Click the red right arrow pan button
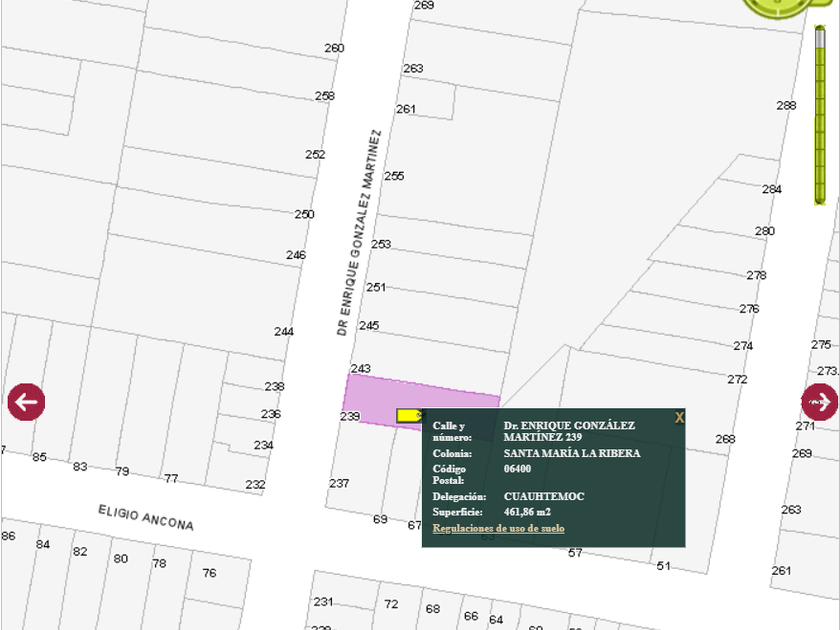 click(x=819, y=402)
